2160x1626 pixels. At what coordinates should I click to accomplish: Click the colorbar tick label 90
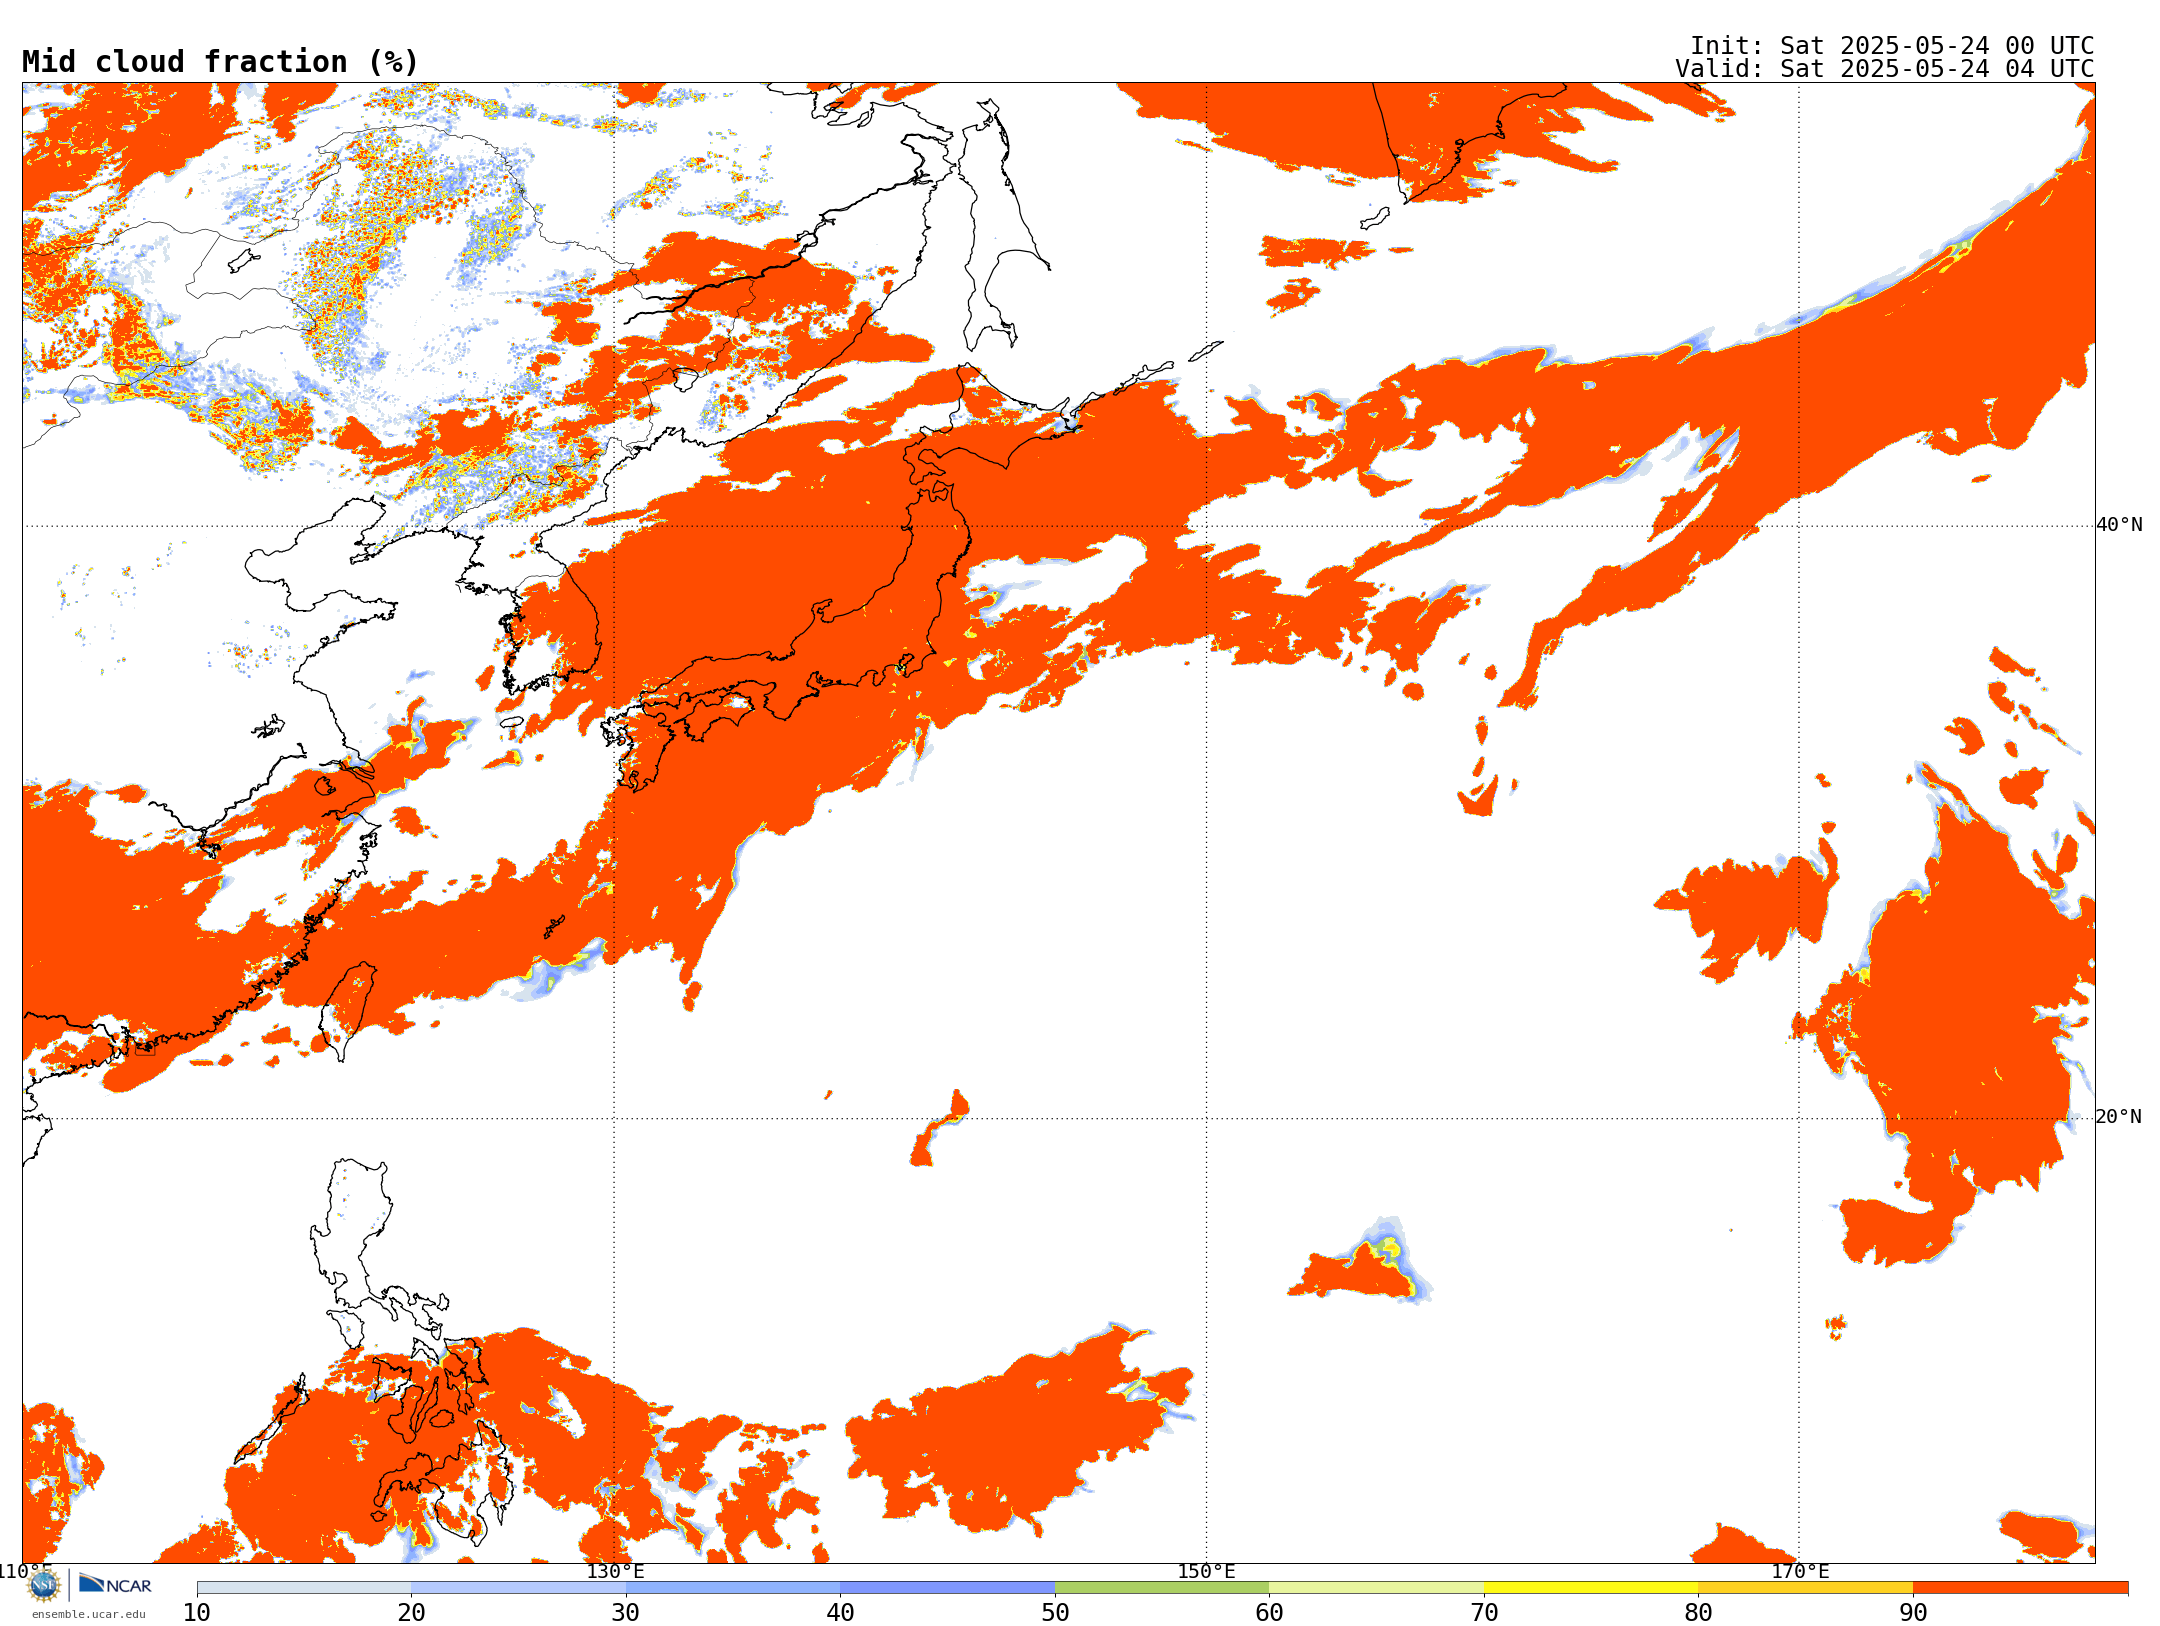(x=1913, y=1613)
